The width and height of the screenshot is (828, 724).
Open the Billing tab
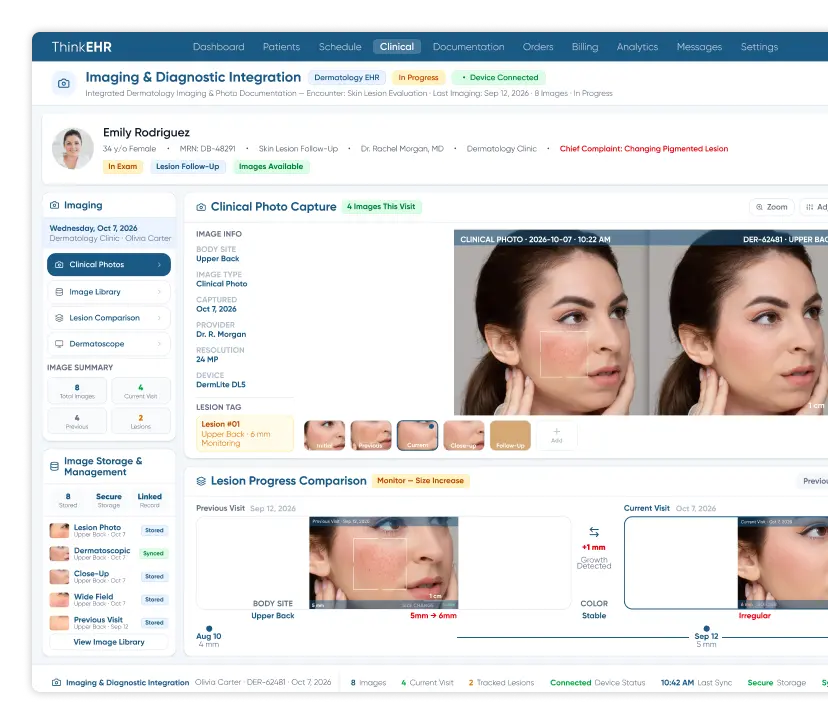pyautogui.click(x=585, y=46)
